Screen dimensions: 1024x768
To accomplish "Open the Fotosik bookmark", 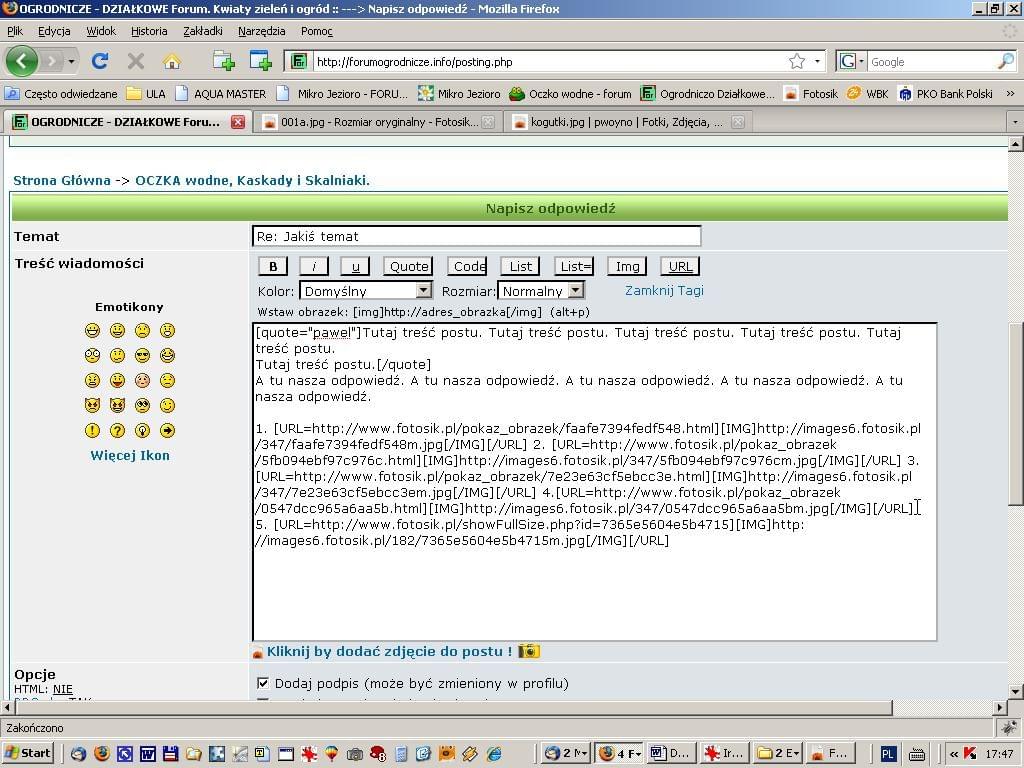I will 811,93.
